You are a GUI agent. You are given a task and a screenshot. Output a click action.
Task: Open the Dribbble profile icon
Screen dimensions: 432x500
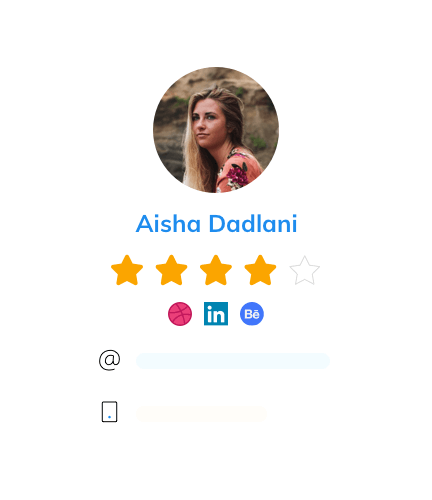point(180,314)
